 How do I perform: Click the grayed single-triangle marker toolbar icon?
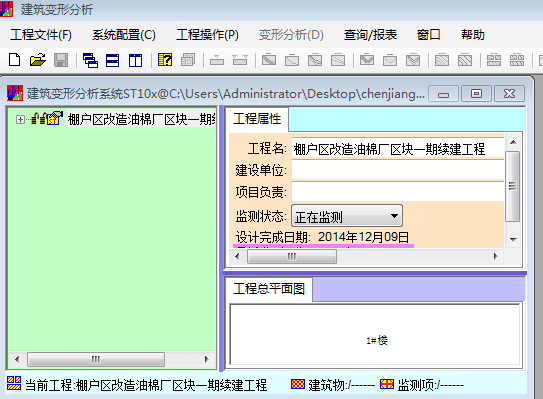tap(217, 60)
